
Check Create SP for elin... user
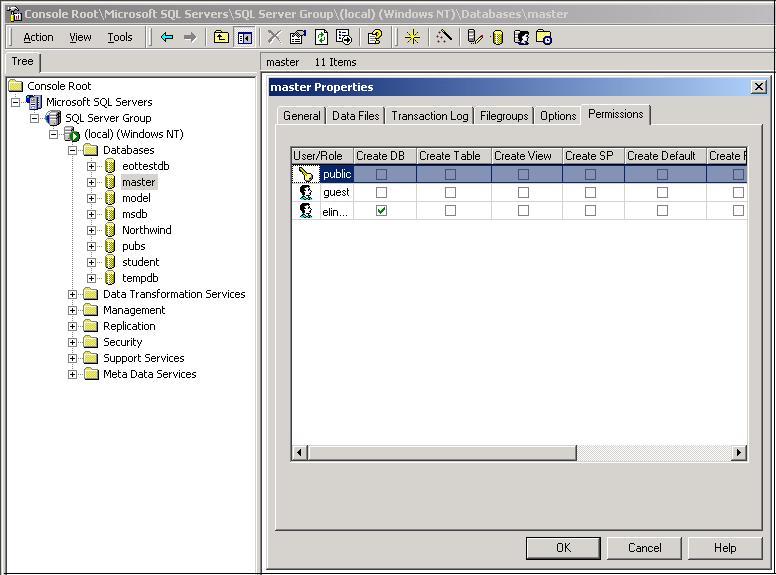tap(590, 211)
